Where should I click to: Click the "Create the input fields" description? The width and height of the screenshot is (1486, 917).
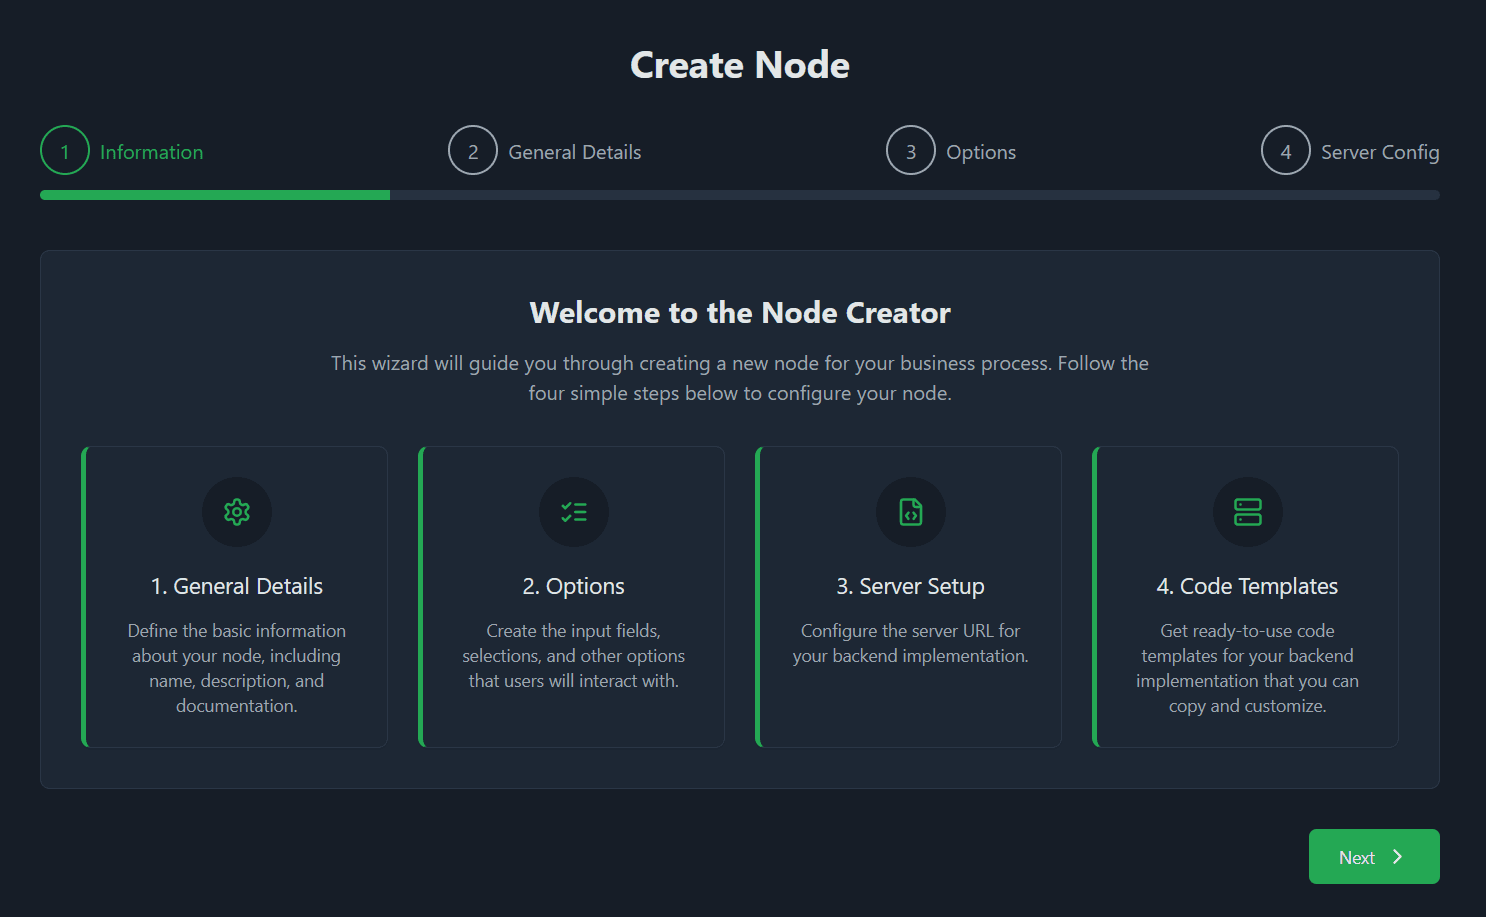click(574, 656)
